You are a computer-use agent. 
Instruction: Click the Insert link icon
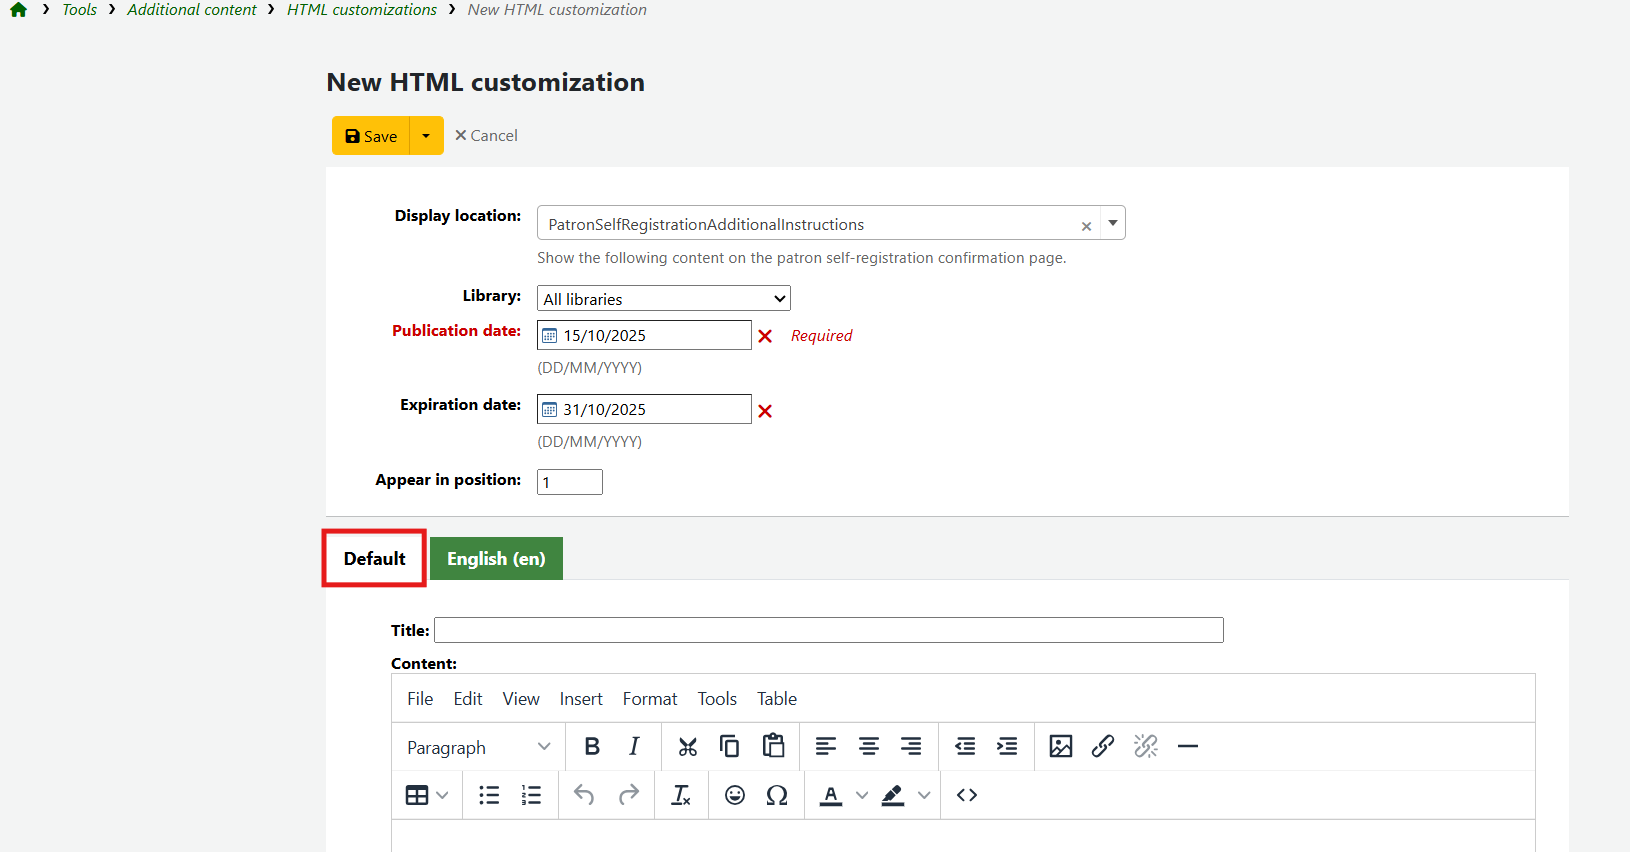[1102, 747]
